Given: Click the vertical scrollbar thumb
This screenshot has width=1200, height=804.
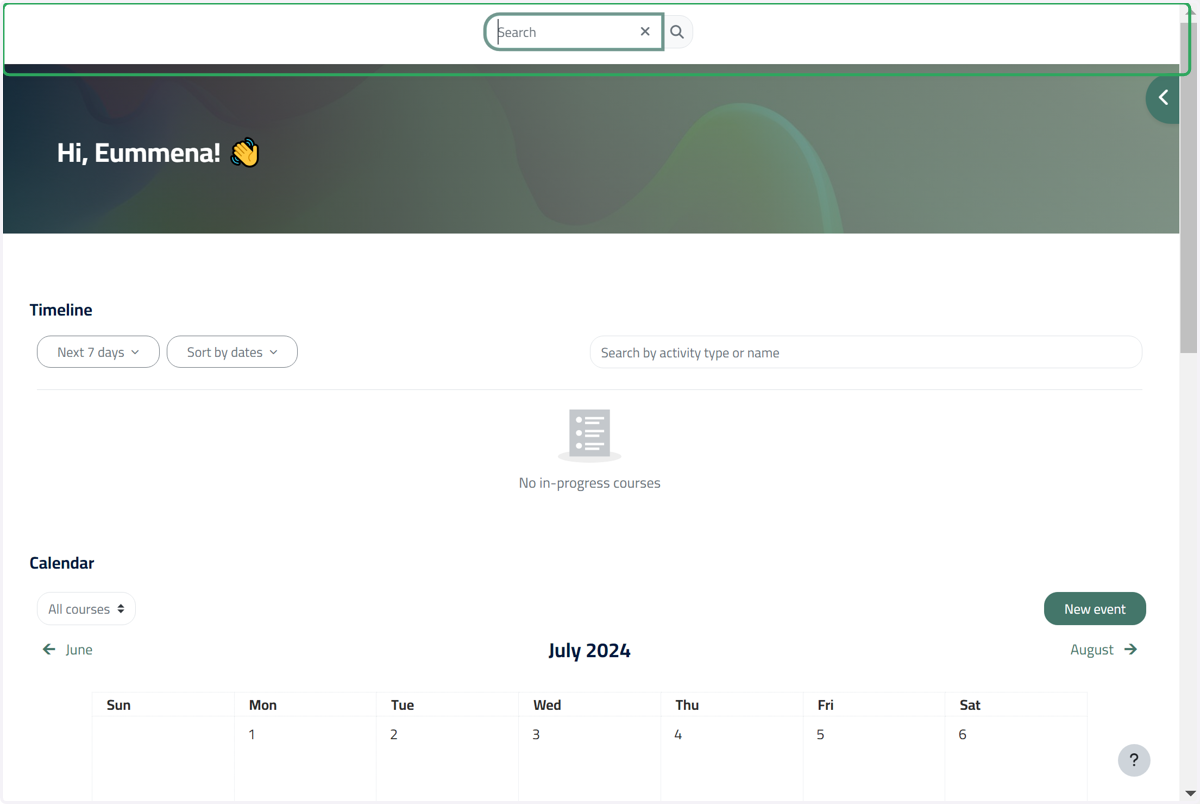Looking at the screenshot, I should tap(1189, 188).
